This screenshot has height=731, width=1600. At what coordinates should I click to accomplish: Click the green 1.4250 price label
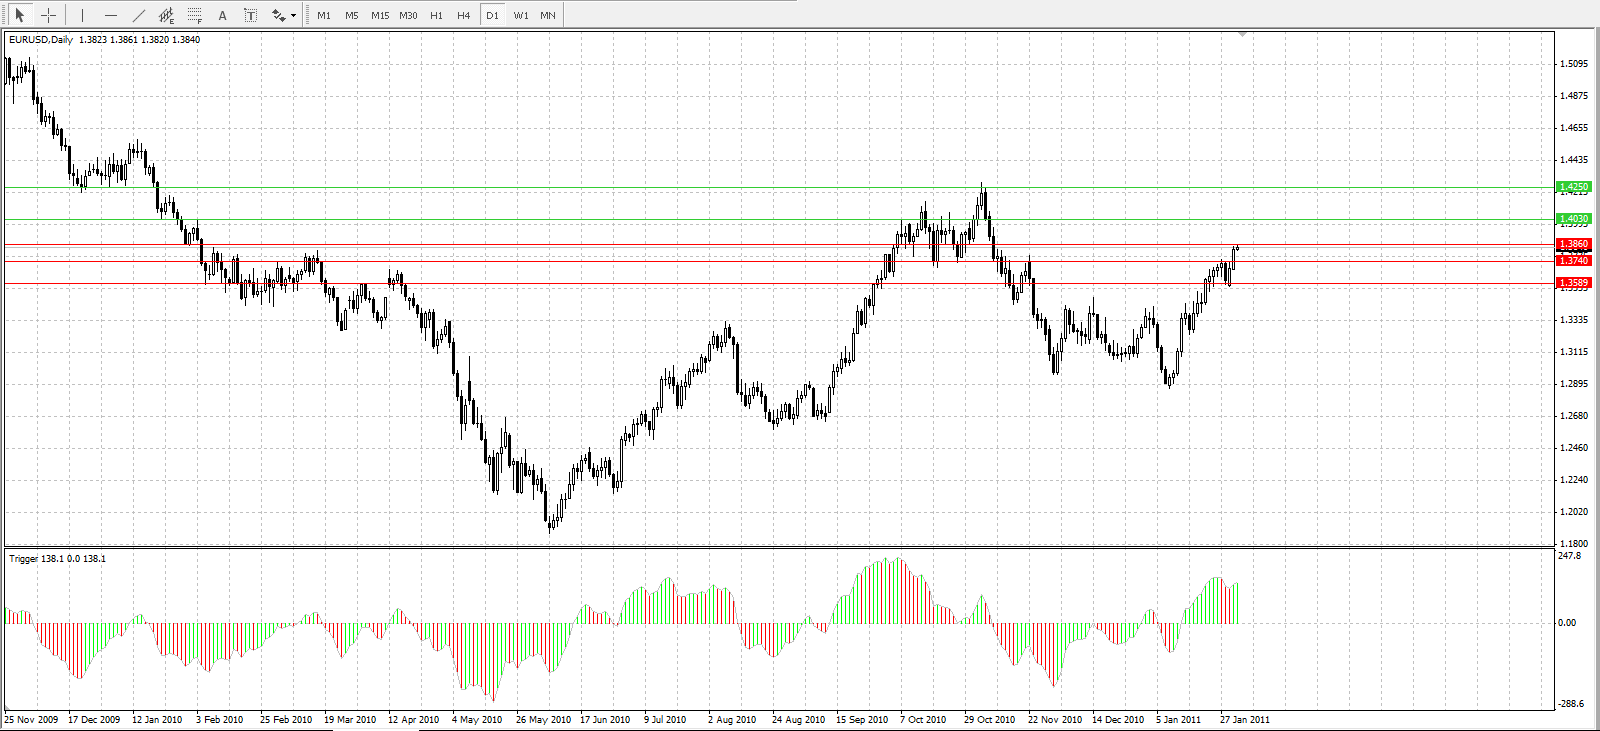pos(1574,187)
